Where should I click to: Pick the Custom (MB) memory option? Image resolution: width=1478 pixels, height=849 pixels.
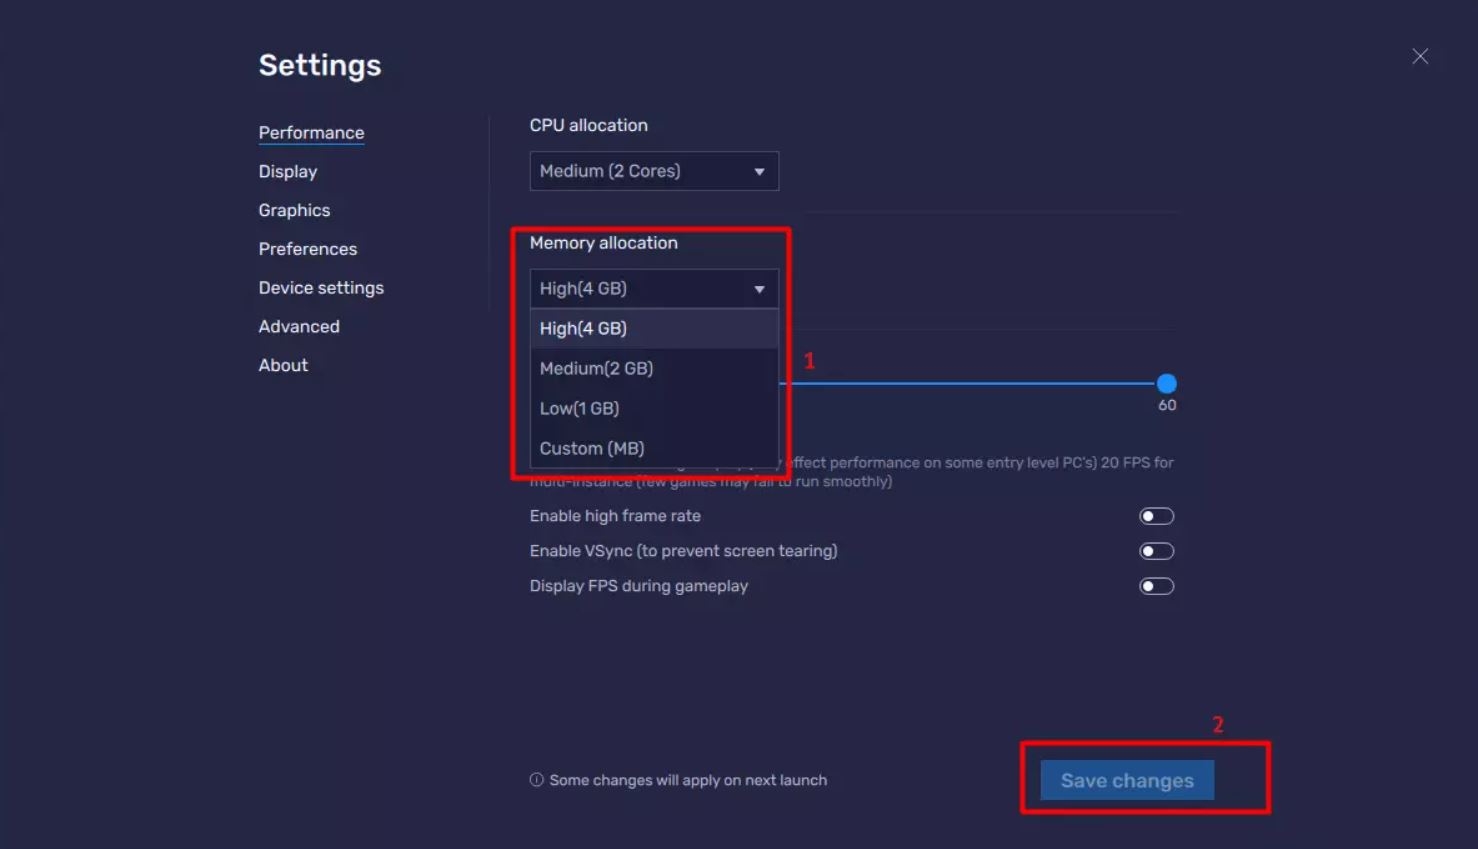point(592,449)
